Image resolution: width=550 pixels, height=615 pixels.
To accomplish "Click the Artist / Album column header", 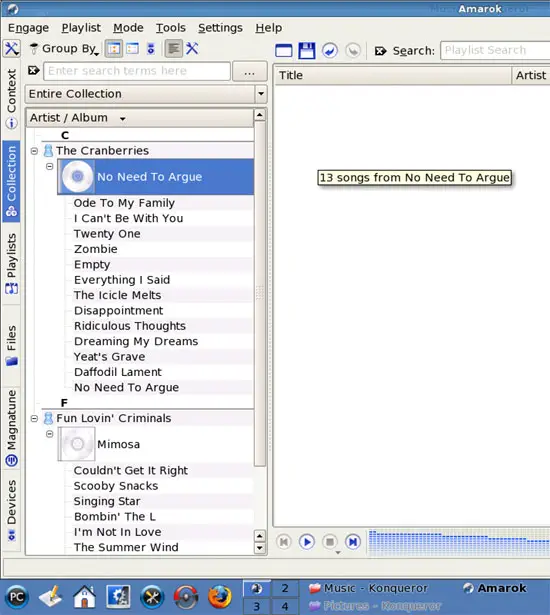I will (x=140, y=118).
